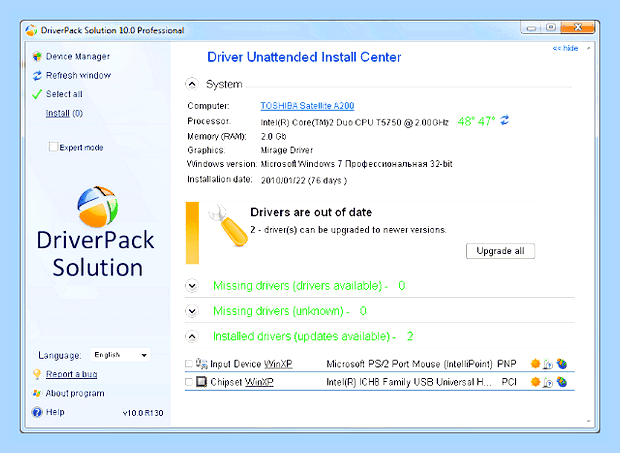
Task: Click the document icon in Input Device row
Action: point(548,364)
